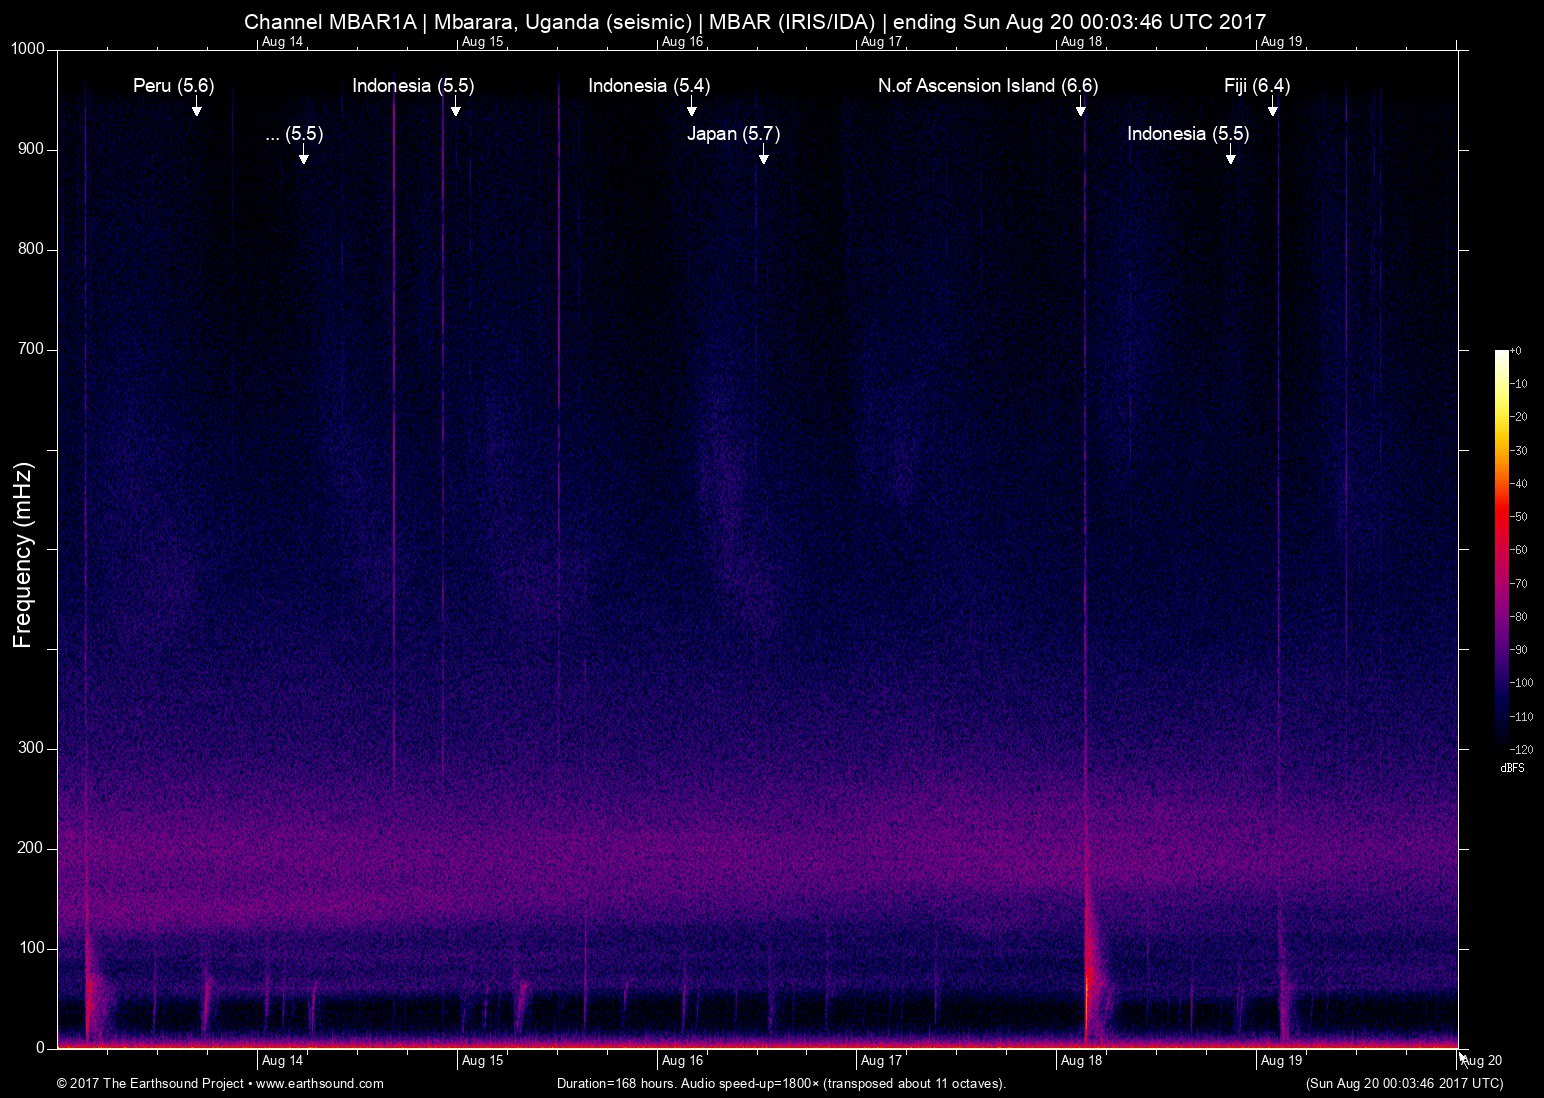Click the arrow under the ... (5.5) label
1544x1098 pixels.
coord(304,155)
